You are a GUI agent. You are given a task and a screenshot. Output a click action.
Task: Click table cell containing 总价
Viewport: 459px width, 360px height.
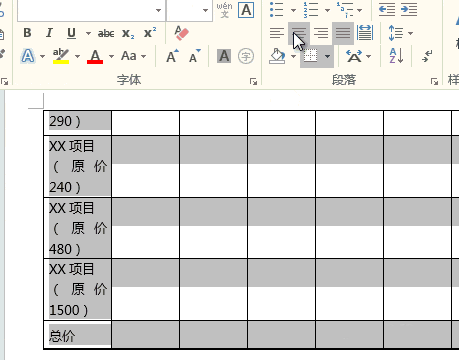coord(78,335)
